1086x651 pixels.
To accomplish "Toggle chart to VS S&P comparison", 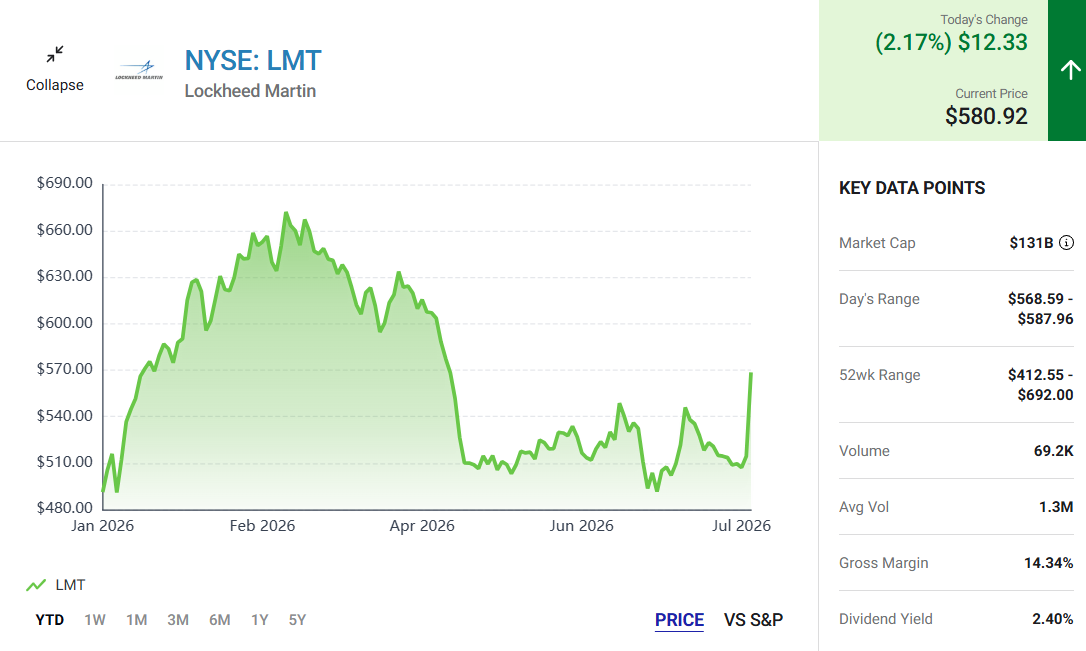I will (754, 620).
